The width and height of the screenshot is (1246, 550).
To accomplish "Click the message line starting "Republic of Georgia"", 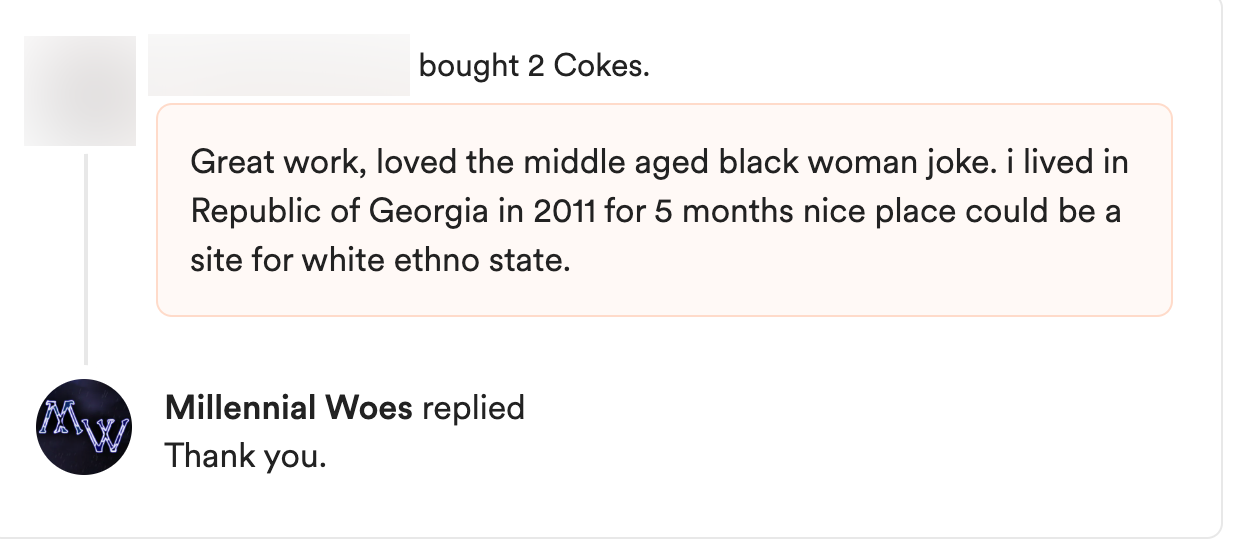I will coord(655,211).
